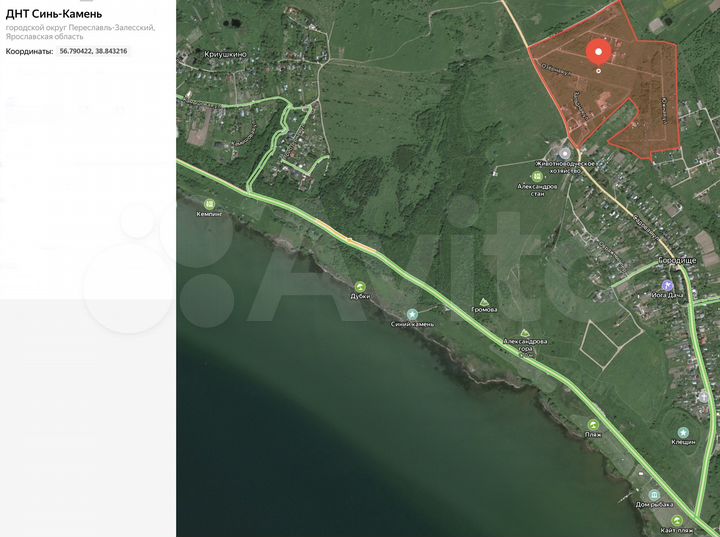The width and height of the screenshot is (720, 537).
Task: Click the church icon near Клещин
Action: (x=703, y=396)
